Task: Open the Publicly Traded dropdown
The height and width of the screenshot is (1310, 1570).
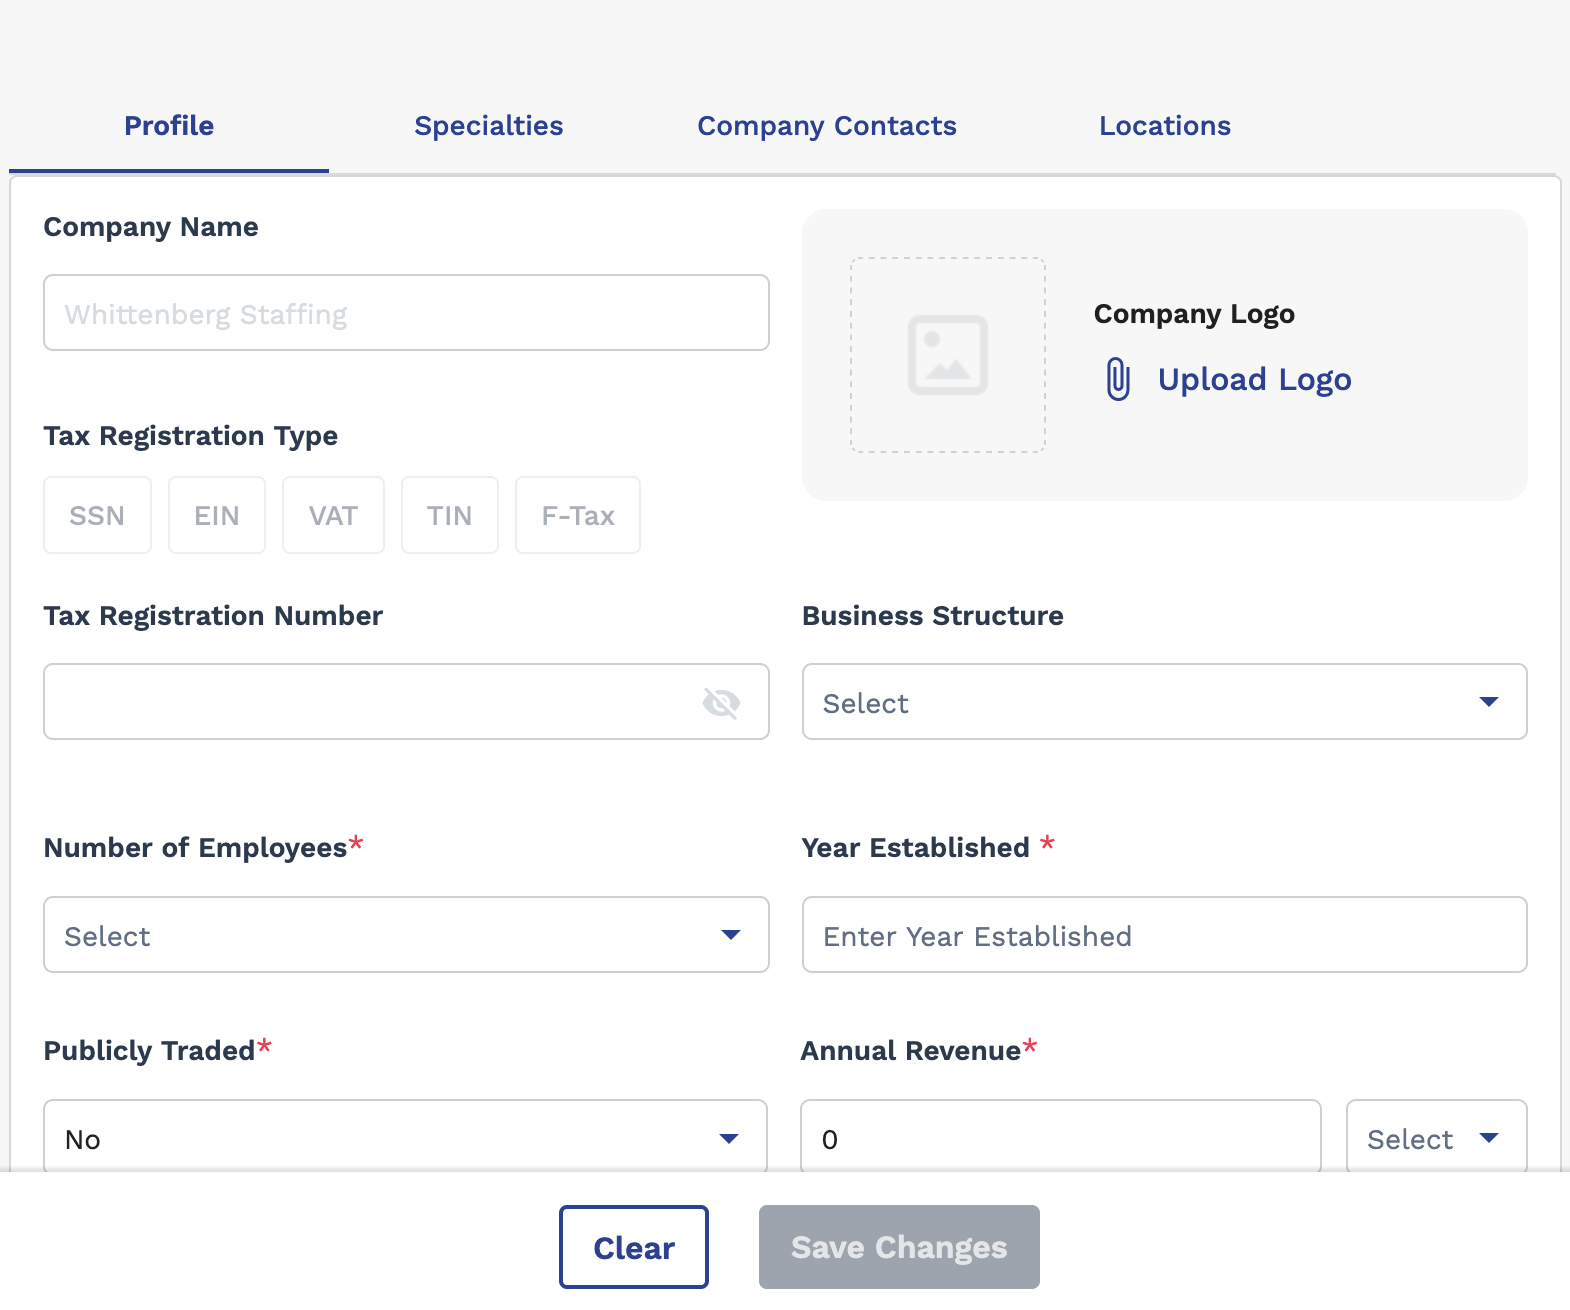Action: click(x=405, y=1138)
